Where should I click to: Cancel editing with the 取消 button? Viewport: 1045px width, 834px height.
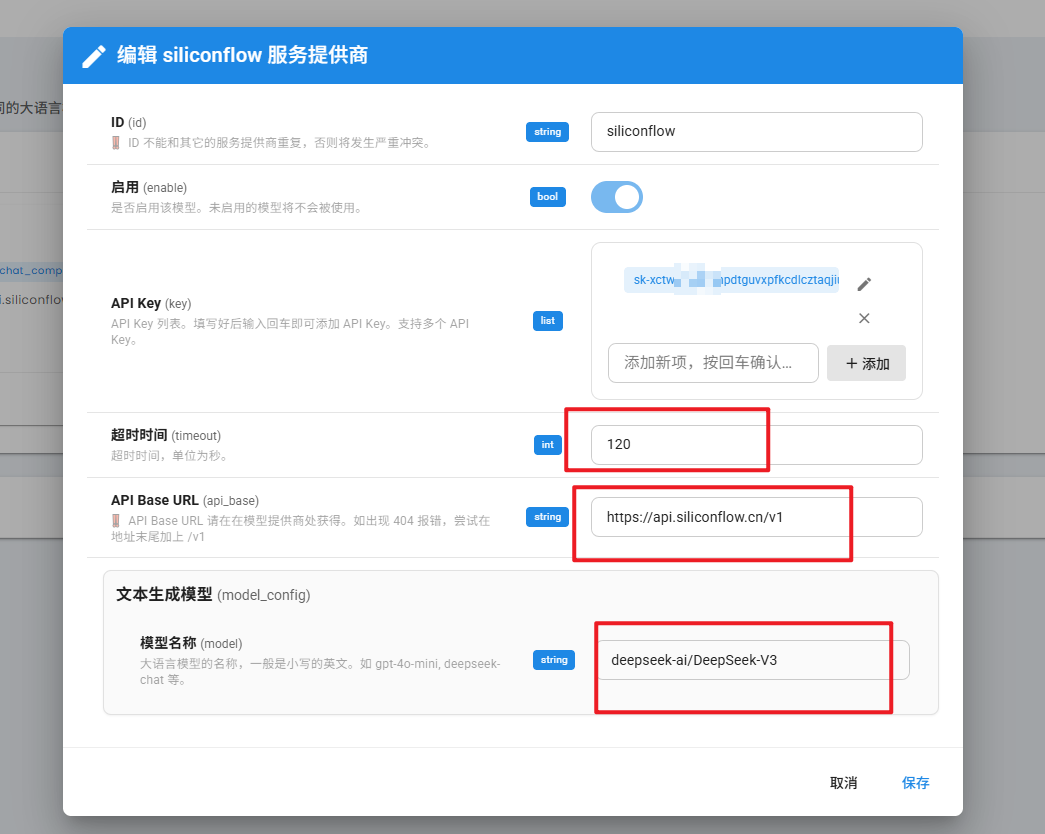pyautogui.click(x=843, y=783)
